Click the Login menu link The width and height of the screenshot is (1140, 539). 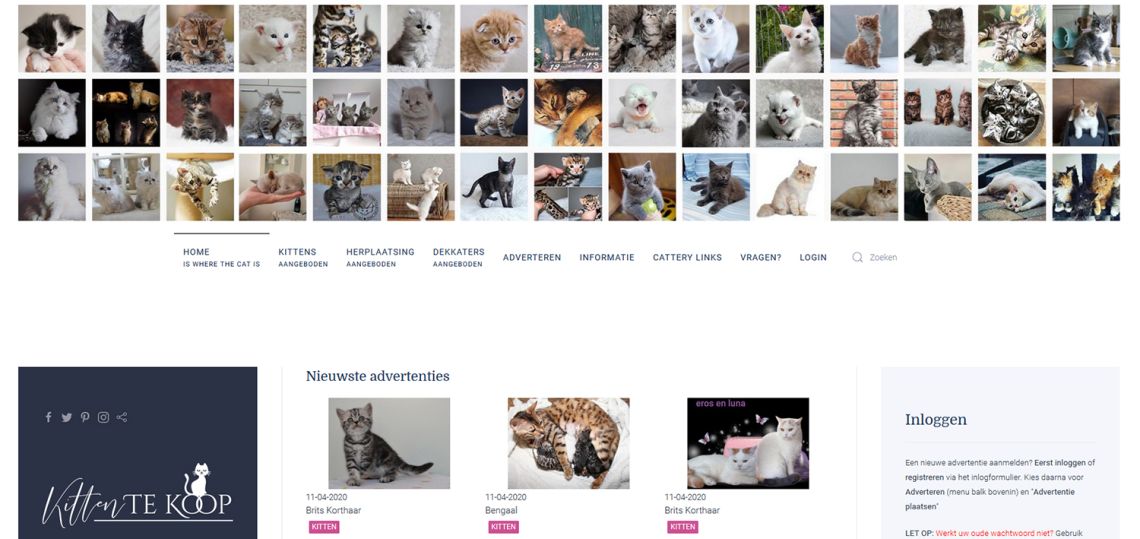tap(813, 257)
